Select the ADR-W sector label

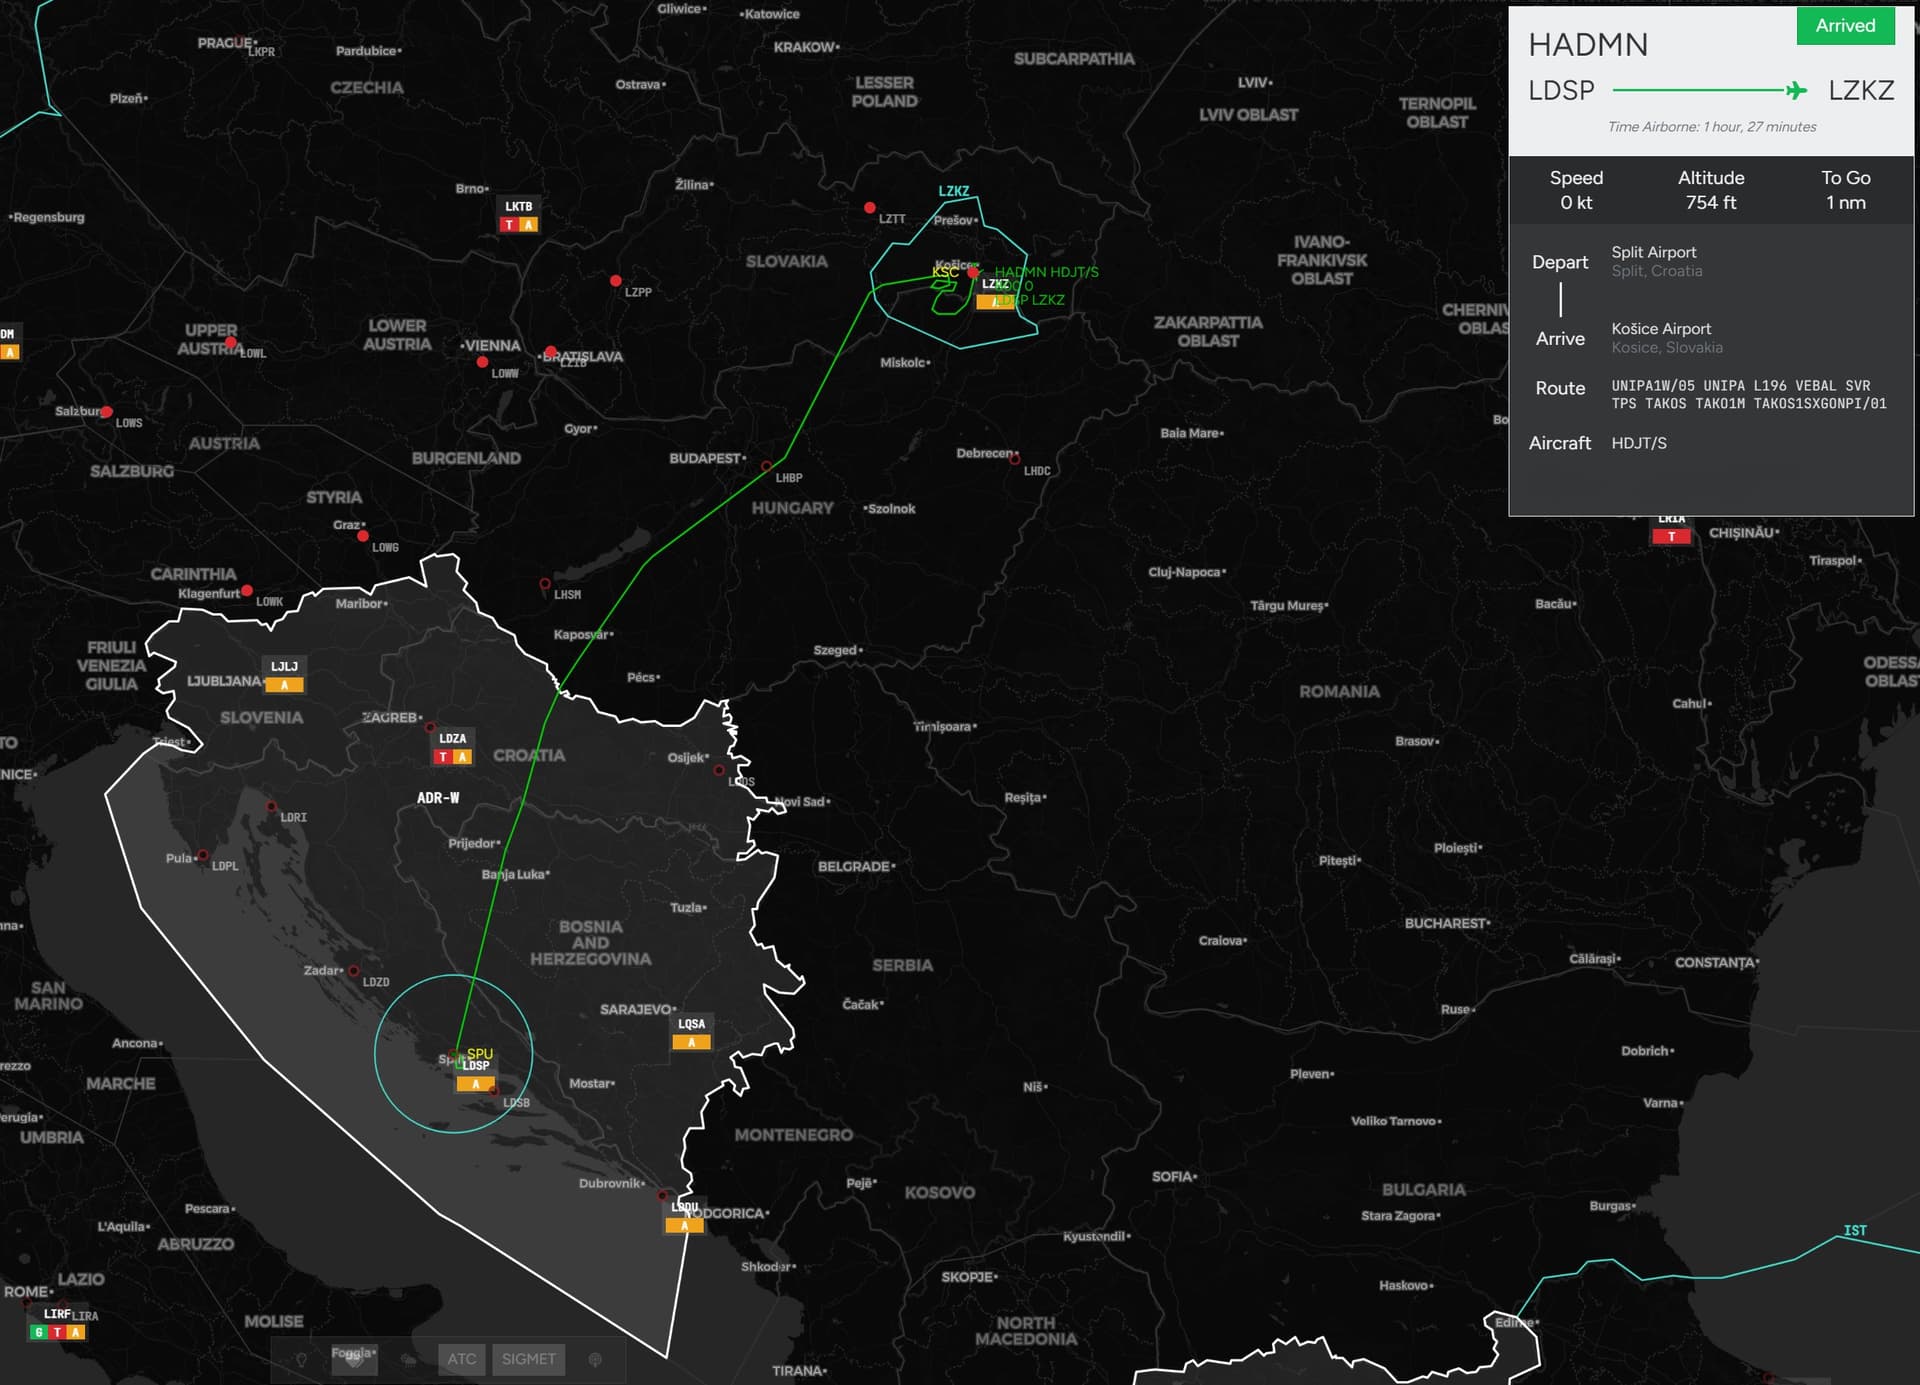(x=438, y=798)
